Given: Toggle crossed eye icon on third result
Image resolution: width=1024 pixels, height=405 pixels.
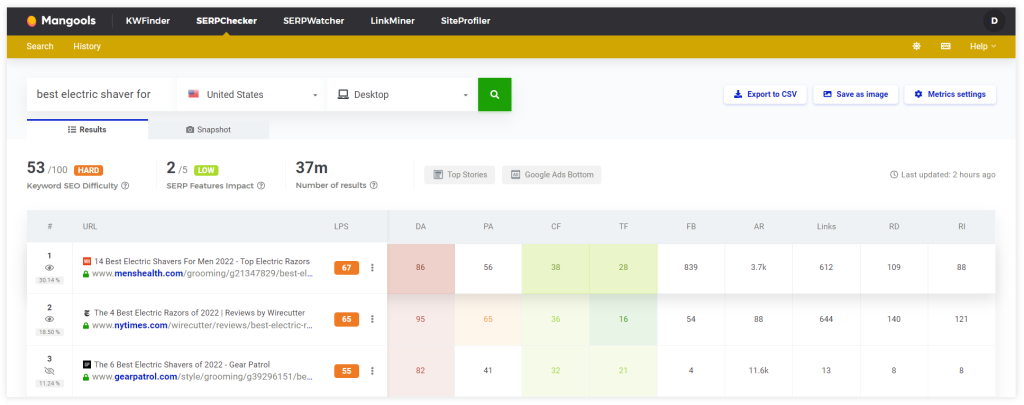Looking at the screenshot, I should coord(49,370).
